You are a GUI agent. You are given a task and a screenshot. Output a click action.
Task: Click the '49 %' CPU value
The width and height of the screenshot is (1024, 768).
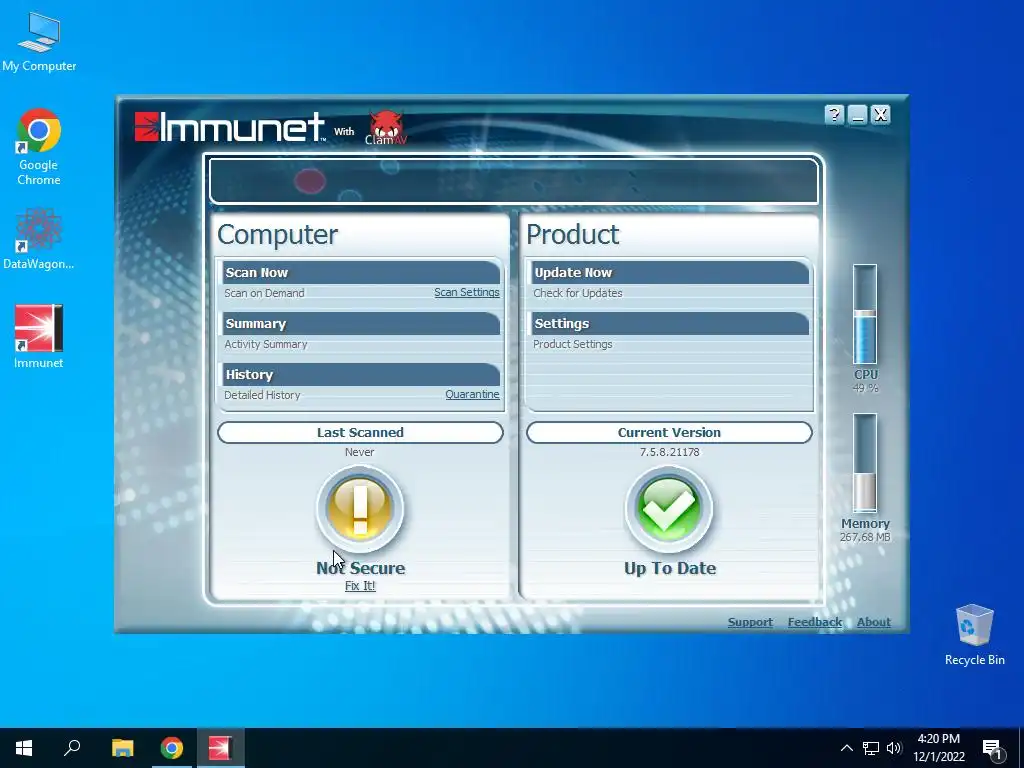point(865,388)
